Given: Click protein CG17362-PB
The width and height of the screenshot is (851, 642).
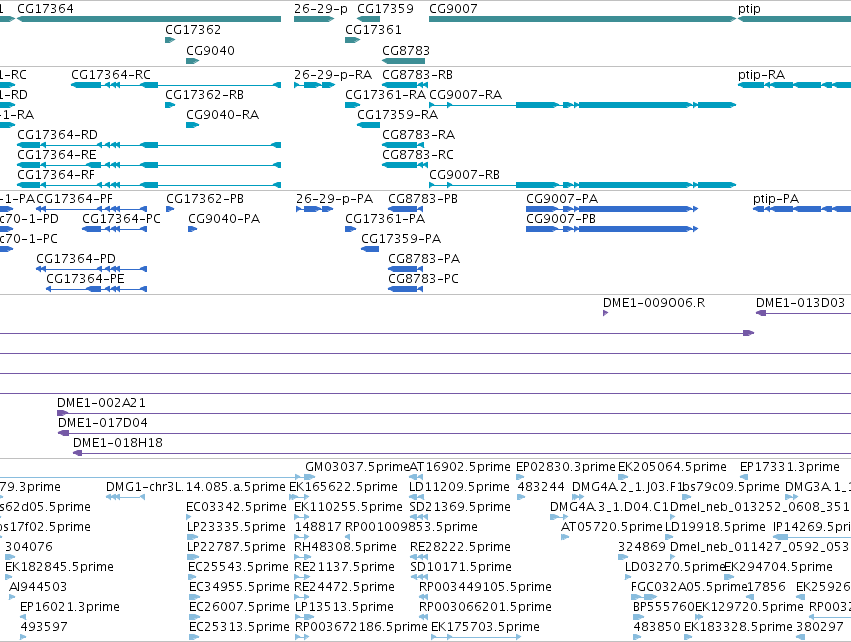Looking at the screenshot, I should tap(205, 199).
